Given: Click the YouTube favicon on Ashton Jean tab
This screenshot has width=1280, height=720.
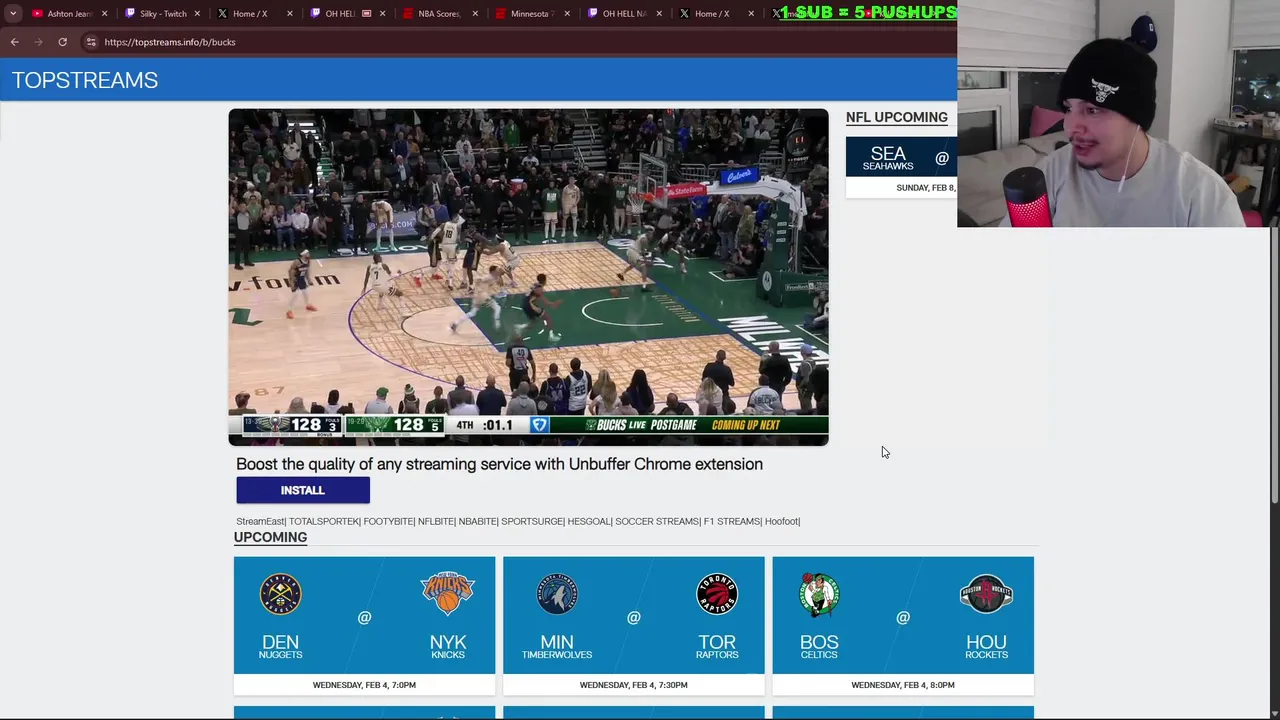Looking at the screenshot, I should click(37, 14).
